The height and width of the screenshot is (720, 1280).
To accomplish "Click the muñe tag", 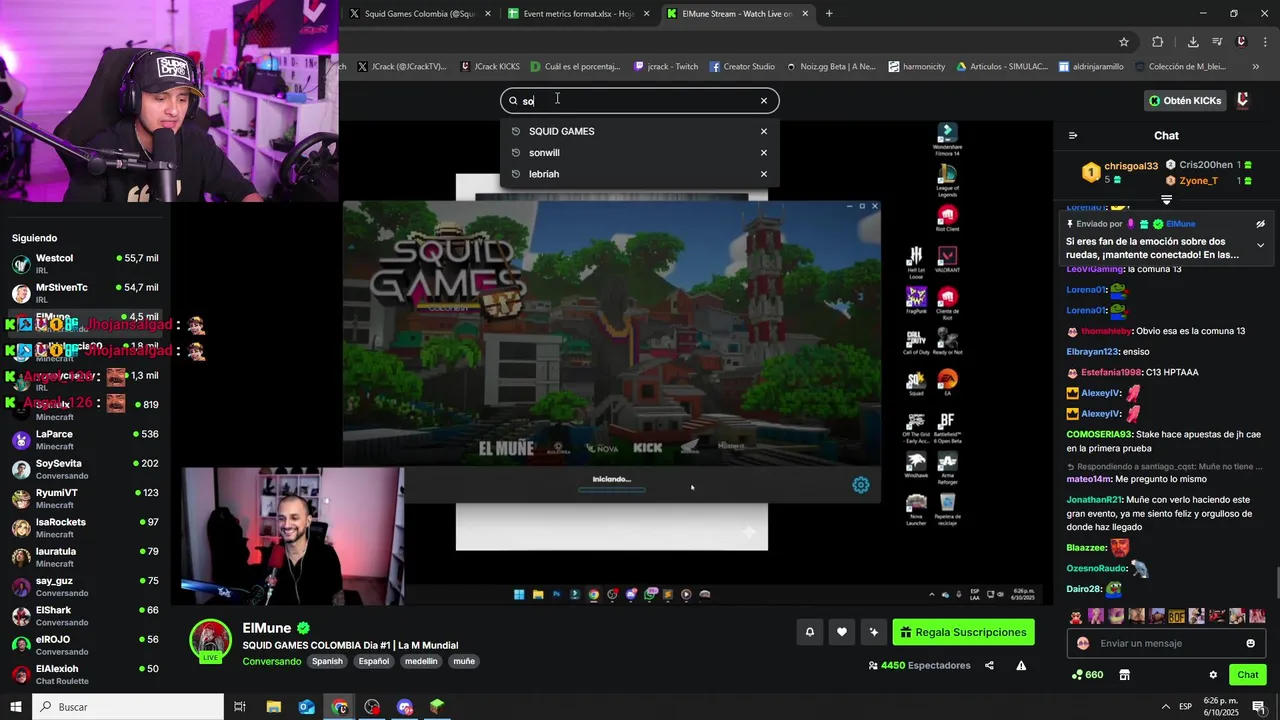I will click(x=464, y=661).
